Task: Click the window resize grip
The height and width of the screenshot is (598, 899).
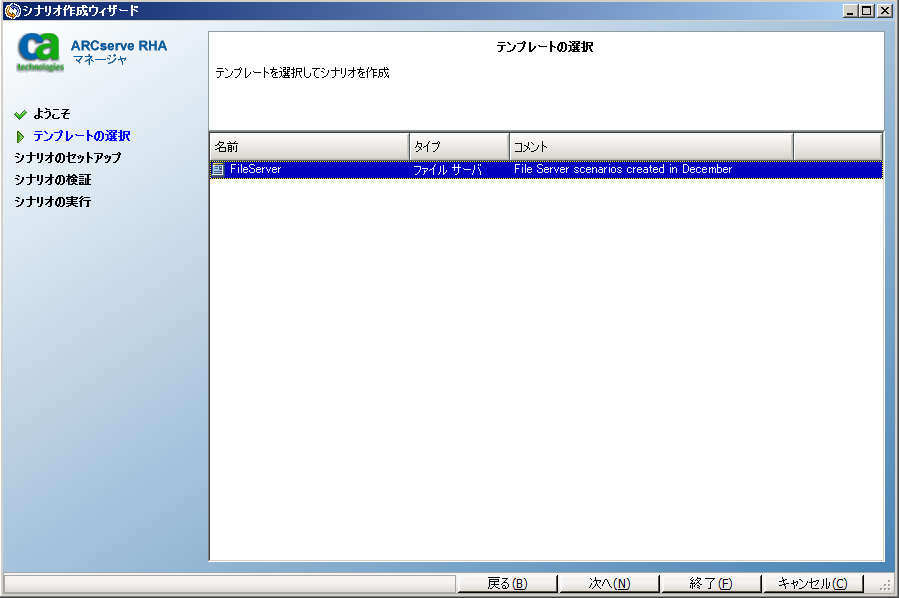Action: point(886,585)
